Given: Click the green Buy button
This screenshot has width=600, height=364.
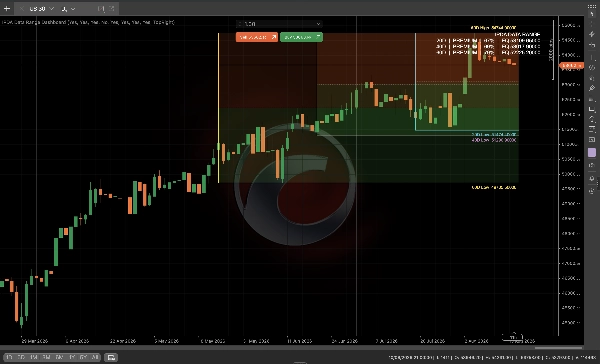Looking at the screenshot, I should click(301, 37).
